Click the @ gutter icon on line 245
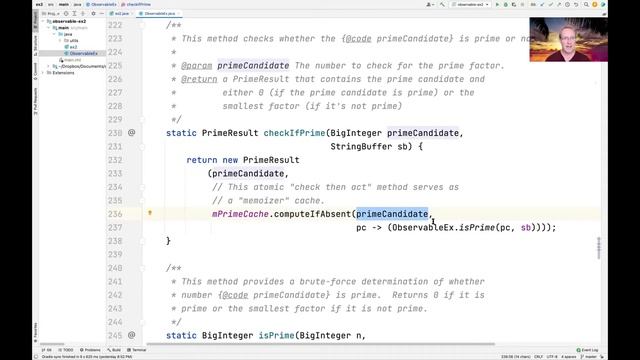This screenshot has height=360, width=640. pyautogui.click(x=131, y=335)
